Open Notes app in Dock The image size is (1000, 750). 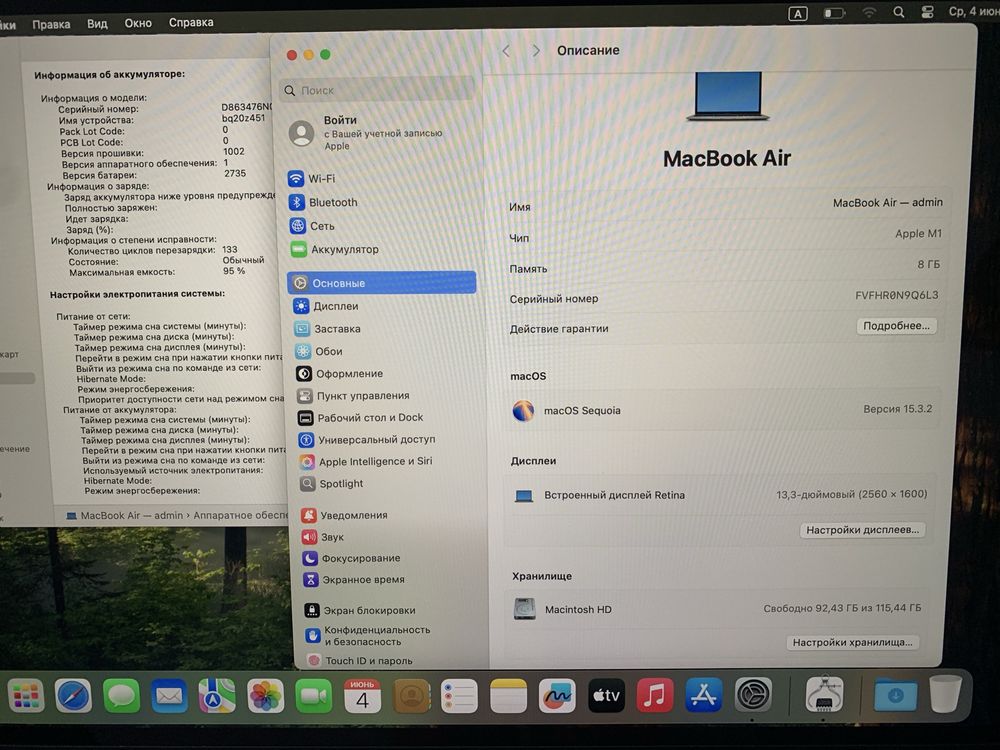[x=508, y=695]
